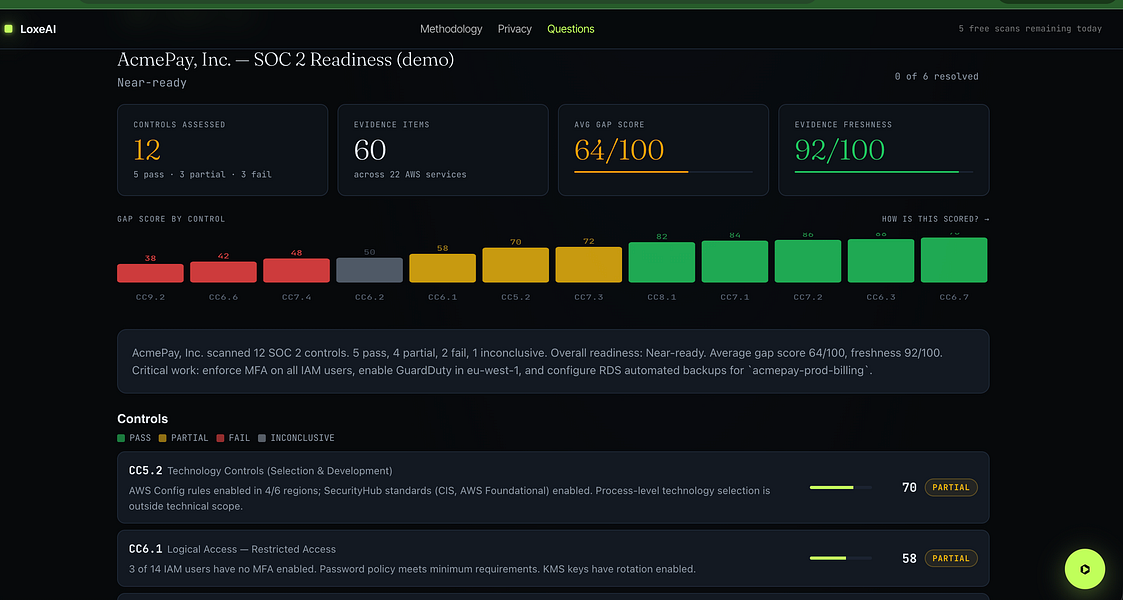This screenshot has width=1123, height=600.
Task: Click the Evidence Freshness progress bar
Action: [x=884, y=172]
